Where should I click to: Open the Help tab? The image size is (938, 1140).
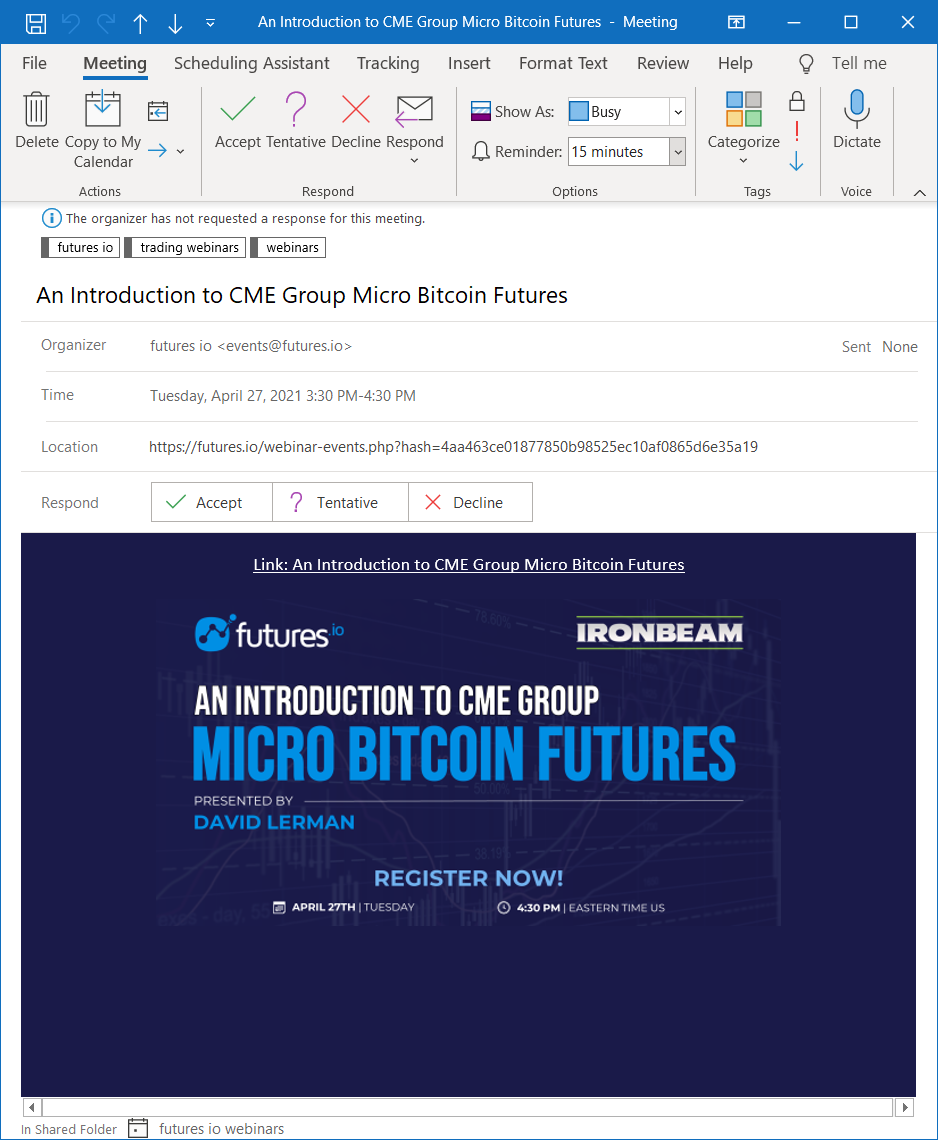[x=735, y=63]
